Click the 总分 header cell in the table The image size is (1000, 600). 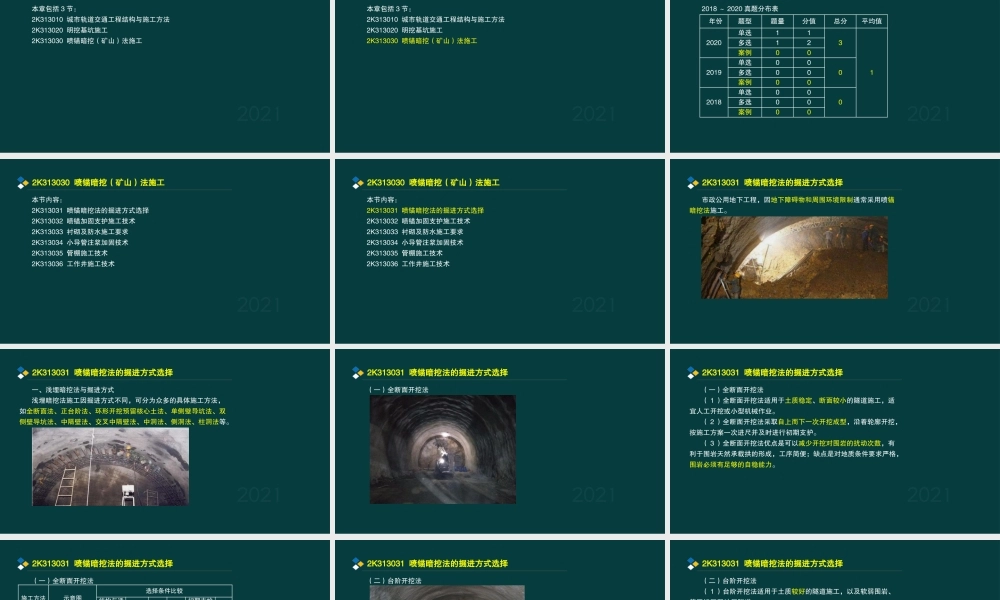pyautogui.click(x=840, y=21)
